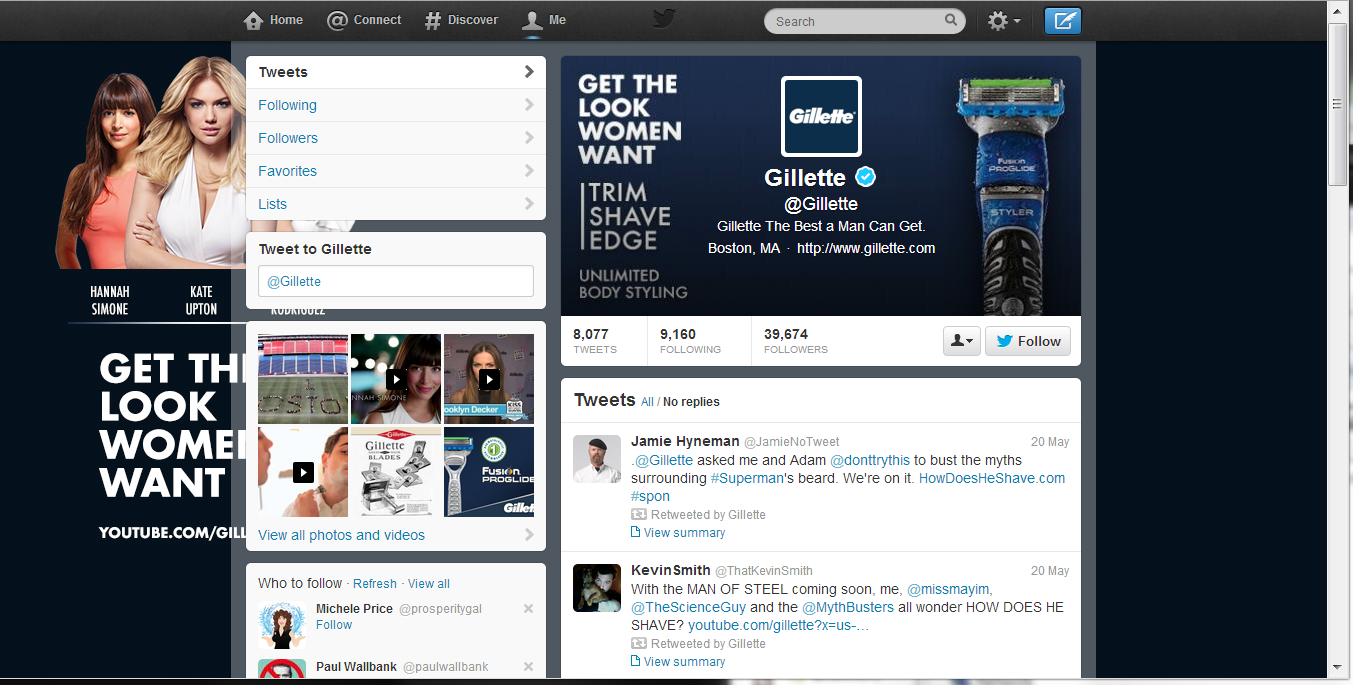Open the Favorites list
The height and width of the screenshot is (685, 1353).
[396, 171]
